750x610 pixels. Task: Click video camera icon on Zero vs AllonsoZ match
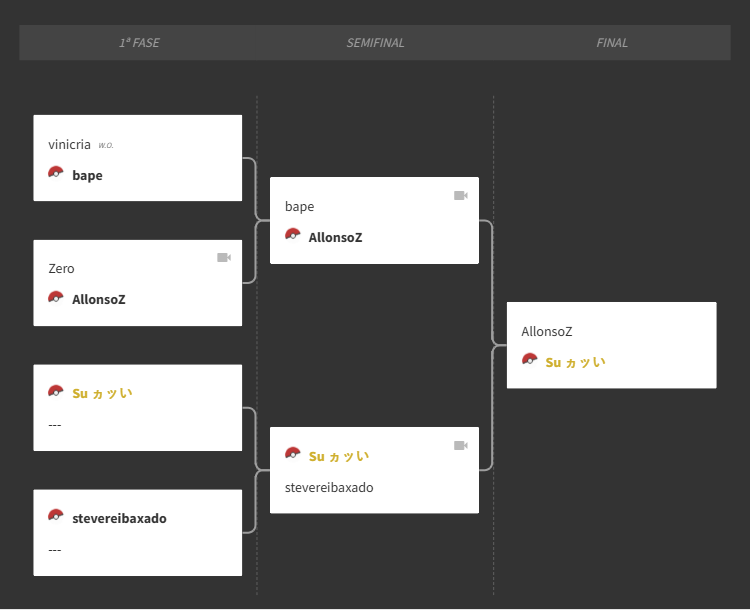[224, 258]
